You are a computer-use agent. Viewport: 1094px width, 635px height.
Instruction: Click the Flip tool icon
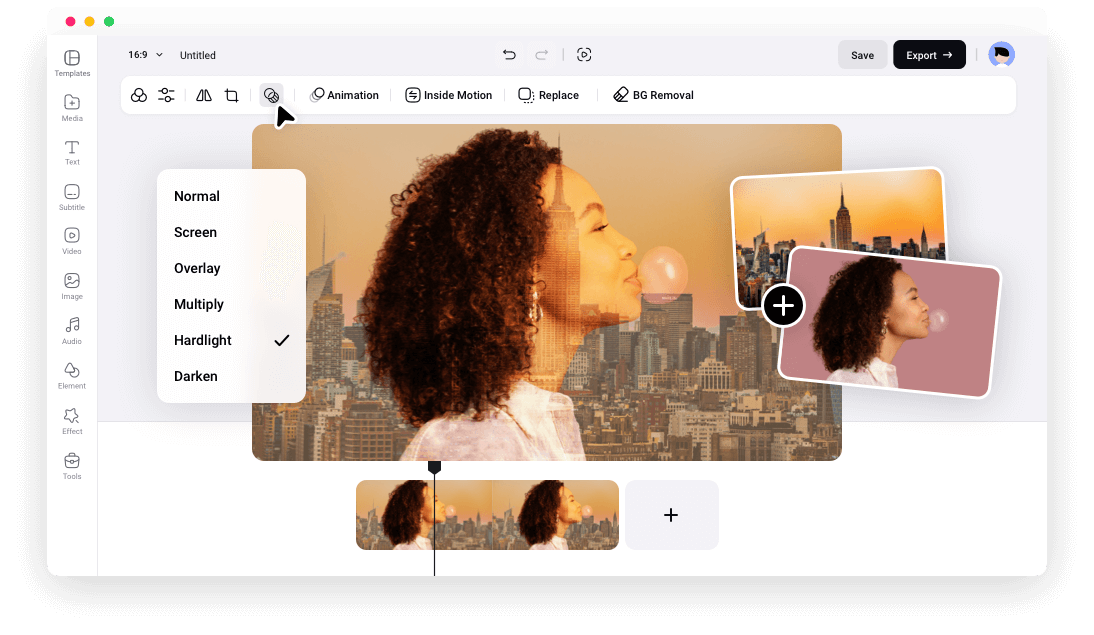click(204, 94)
